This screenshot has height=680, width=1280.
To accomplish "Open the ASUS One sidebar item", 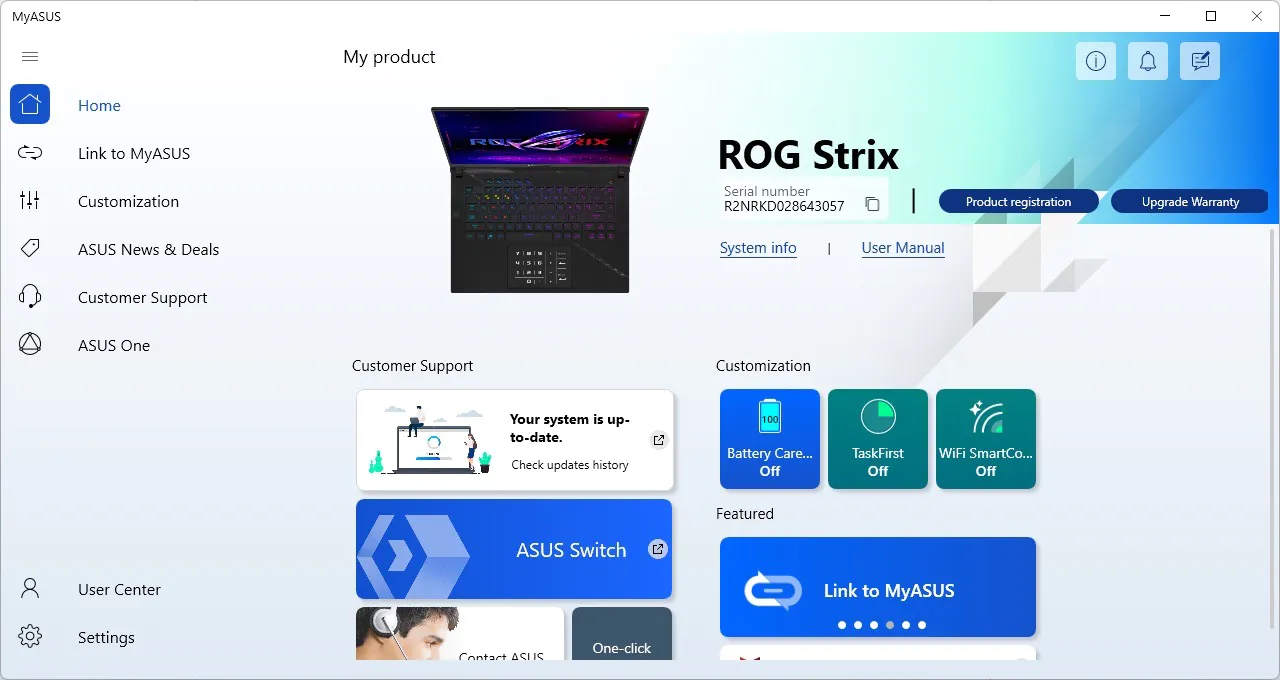I will (x=114, y=345).
